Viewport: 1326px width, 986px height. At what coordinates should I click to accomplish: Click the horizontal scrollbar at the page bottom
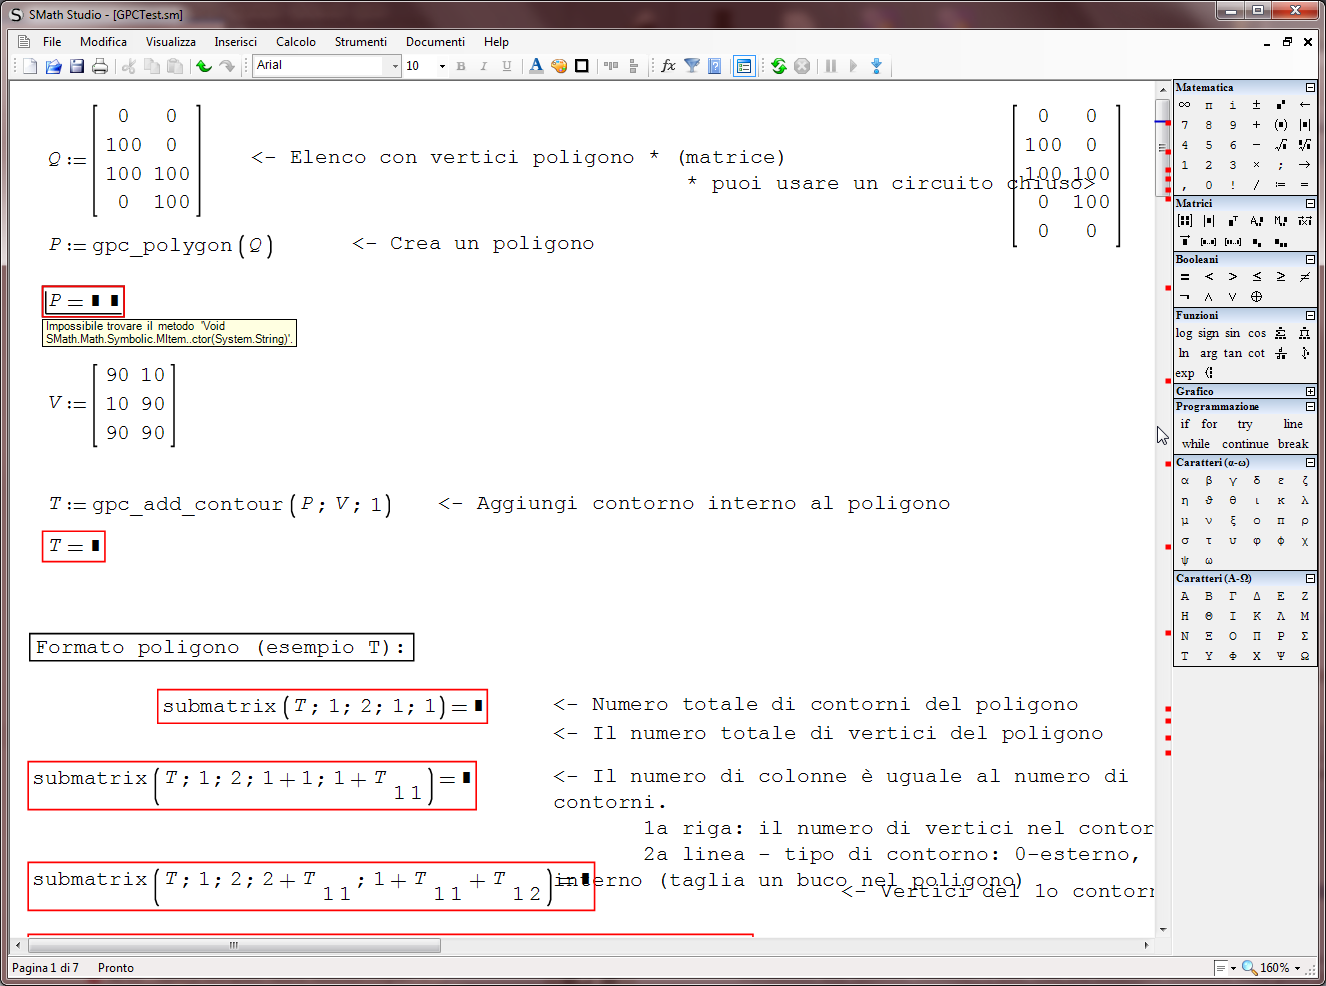pyautogui.click(x=232, y=945)
